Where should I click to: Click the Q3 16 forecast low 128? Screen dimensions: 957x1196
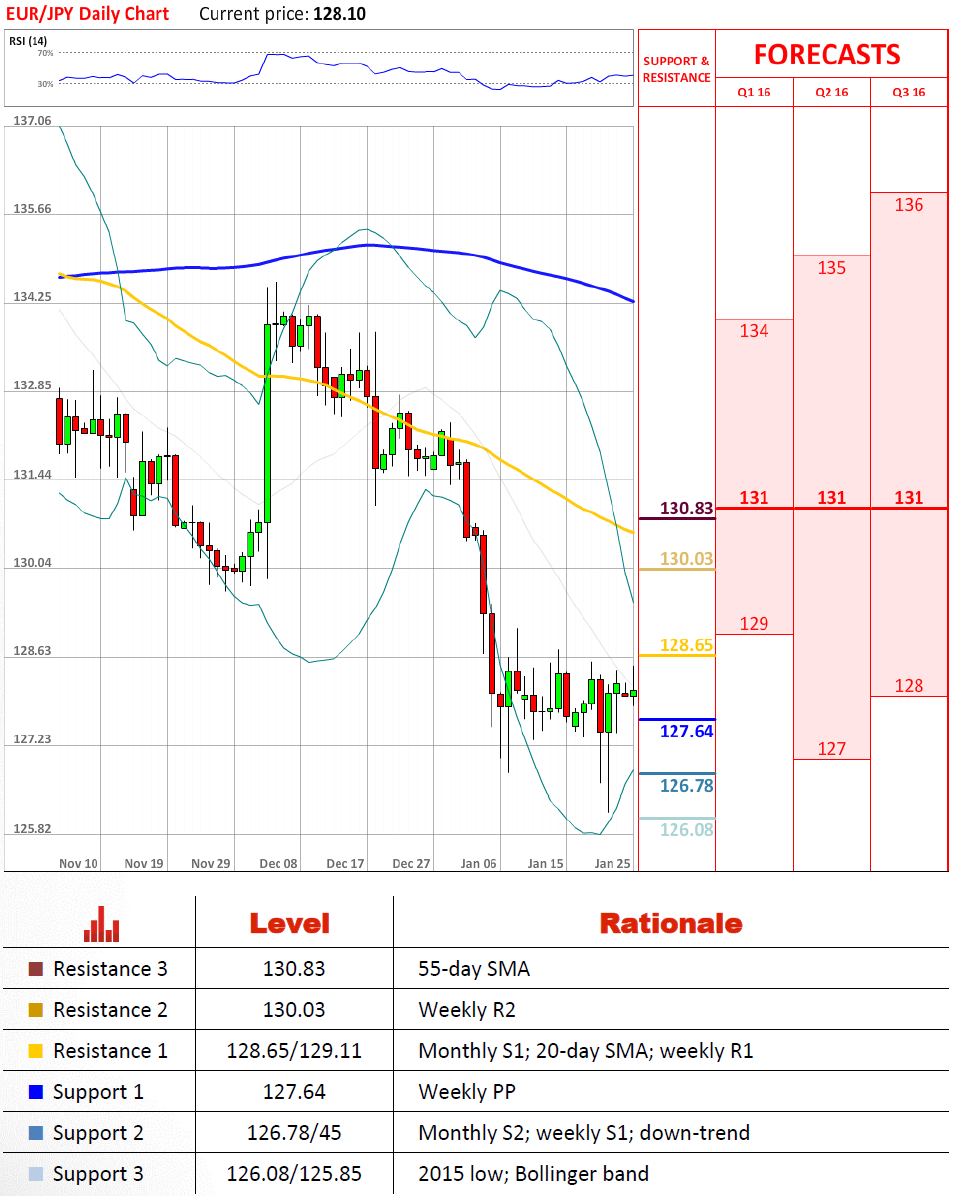coord(909,686)
